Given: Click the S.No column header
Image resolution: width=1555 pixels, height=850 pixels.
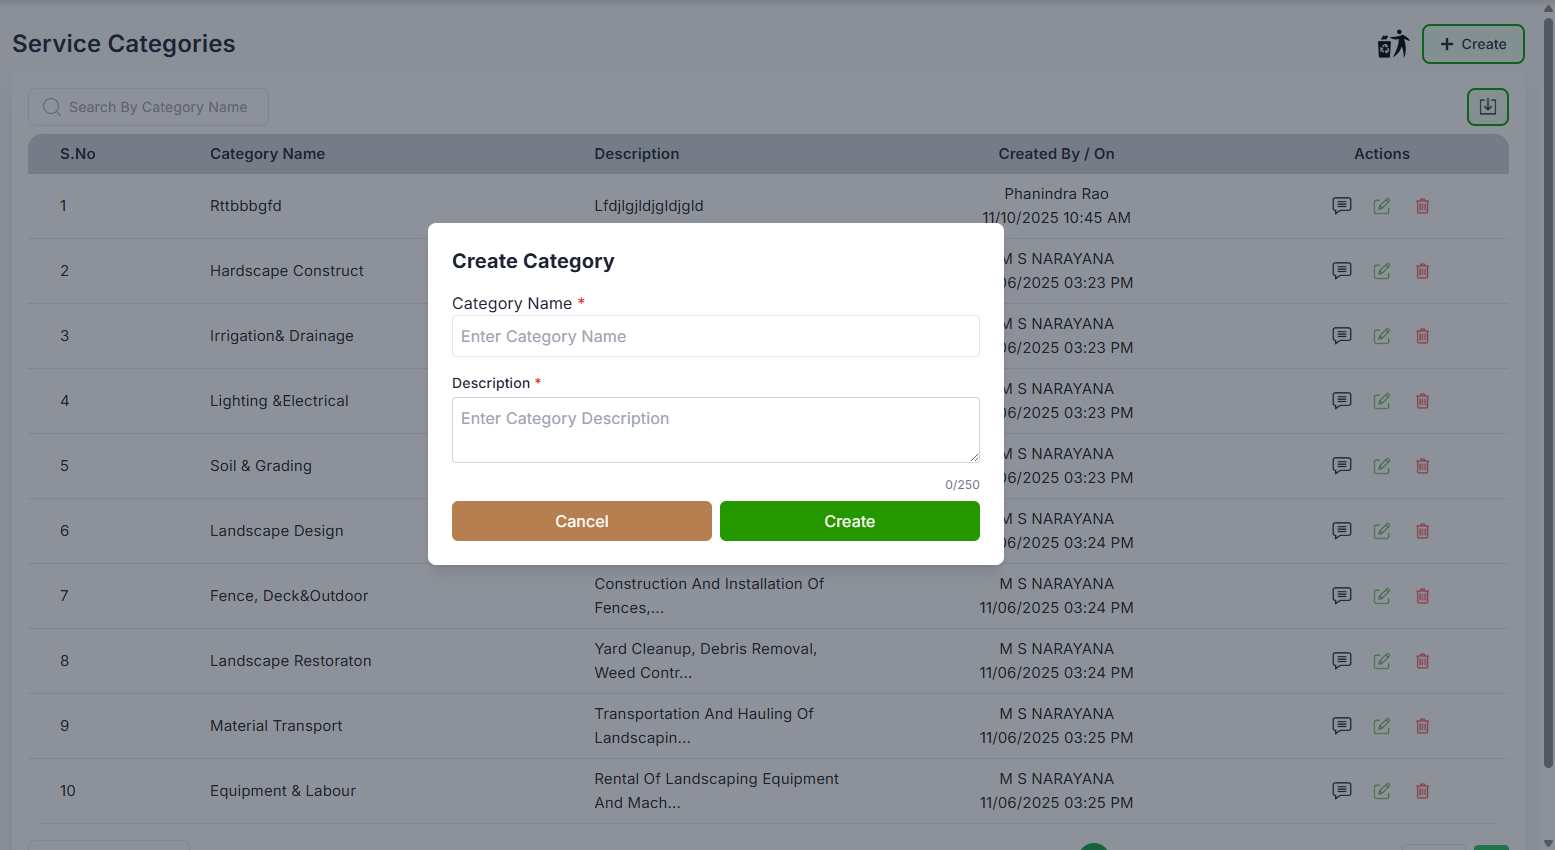Looking at the screenshot, I should click(78, 154).
